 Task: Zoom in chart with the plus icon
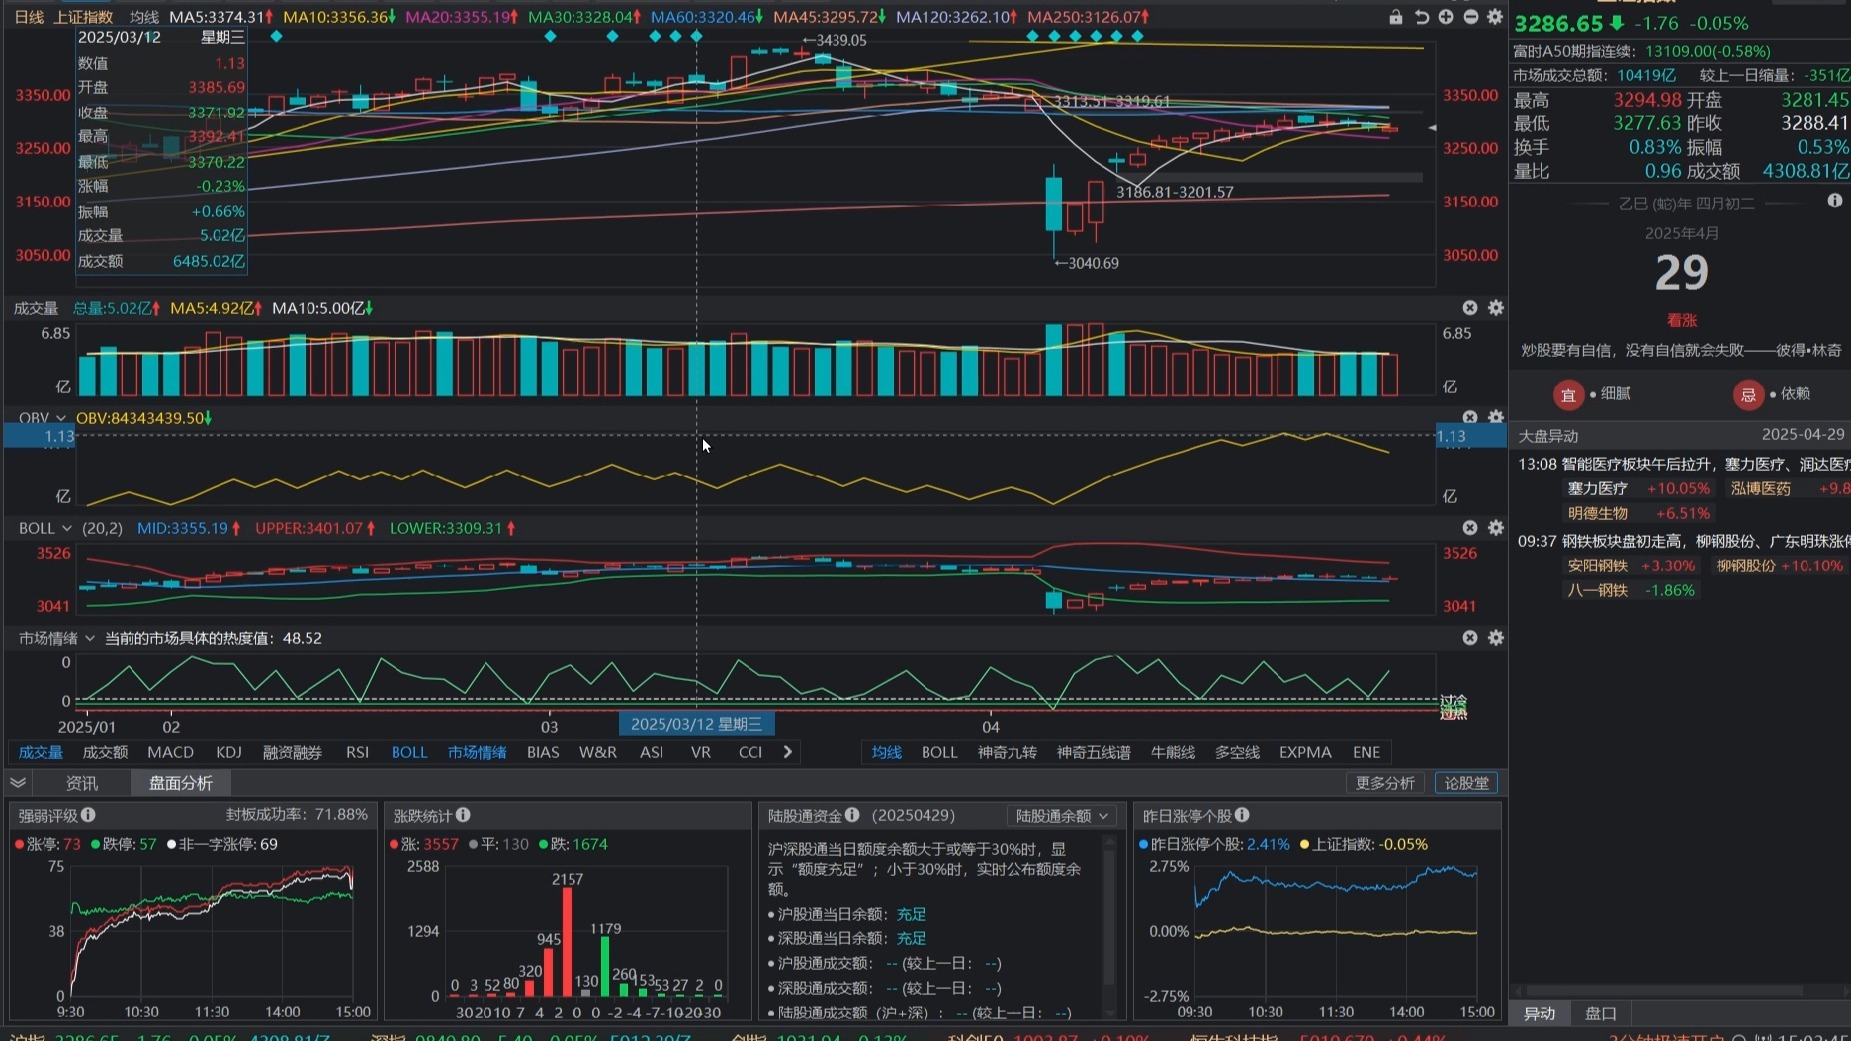[x=1446, y=17]
